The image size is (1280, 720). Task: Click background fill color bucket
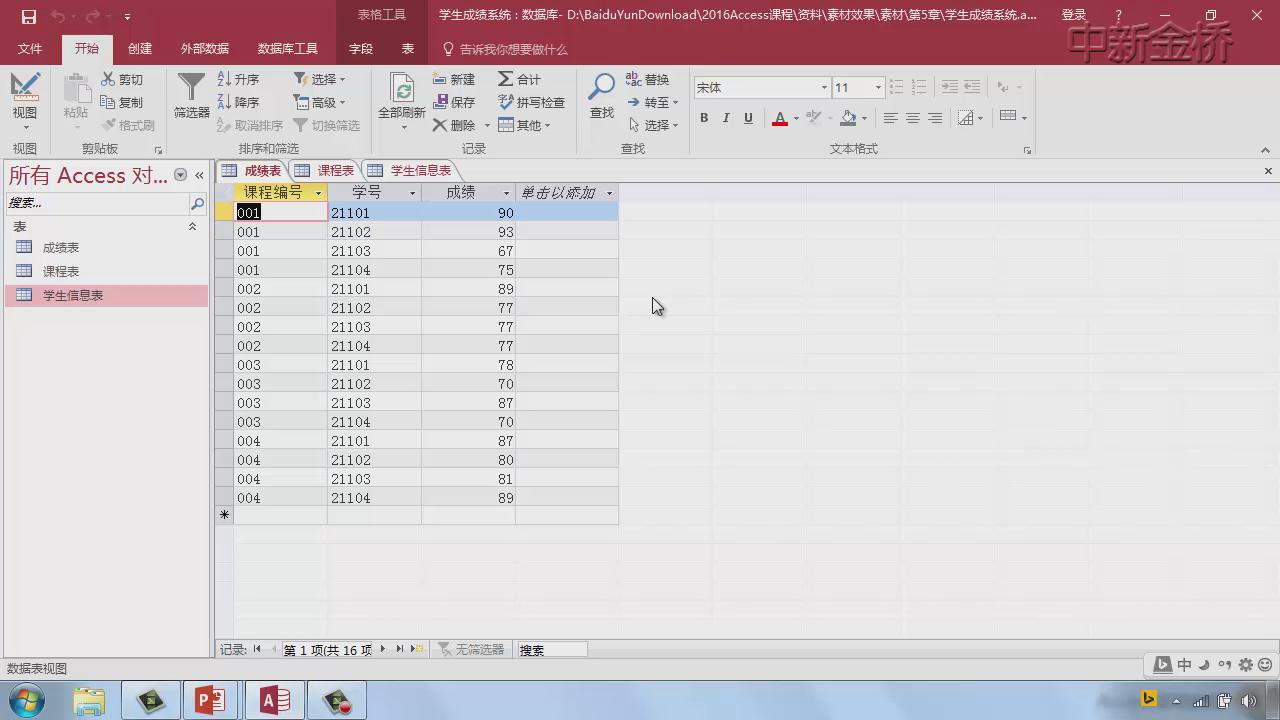848,118
